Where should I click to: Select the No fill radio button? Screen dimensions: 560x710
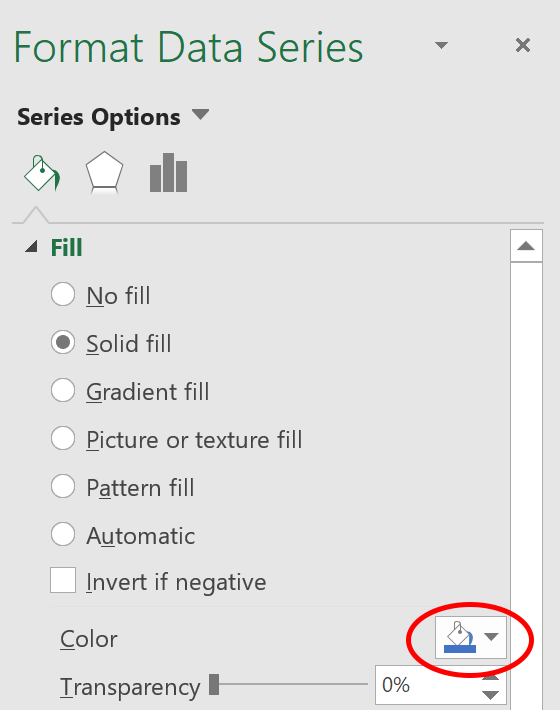[63, 294]
